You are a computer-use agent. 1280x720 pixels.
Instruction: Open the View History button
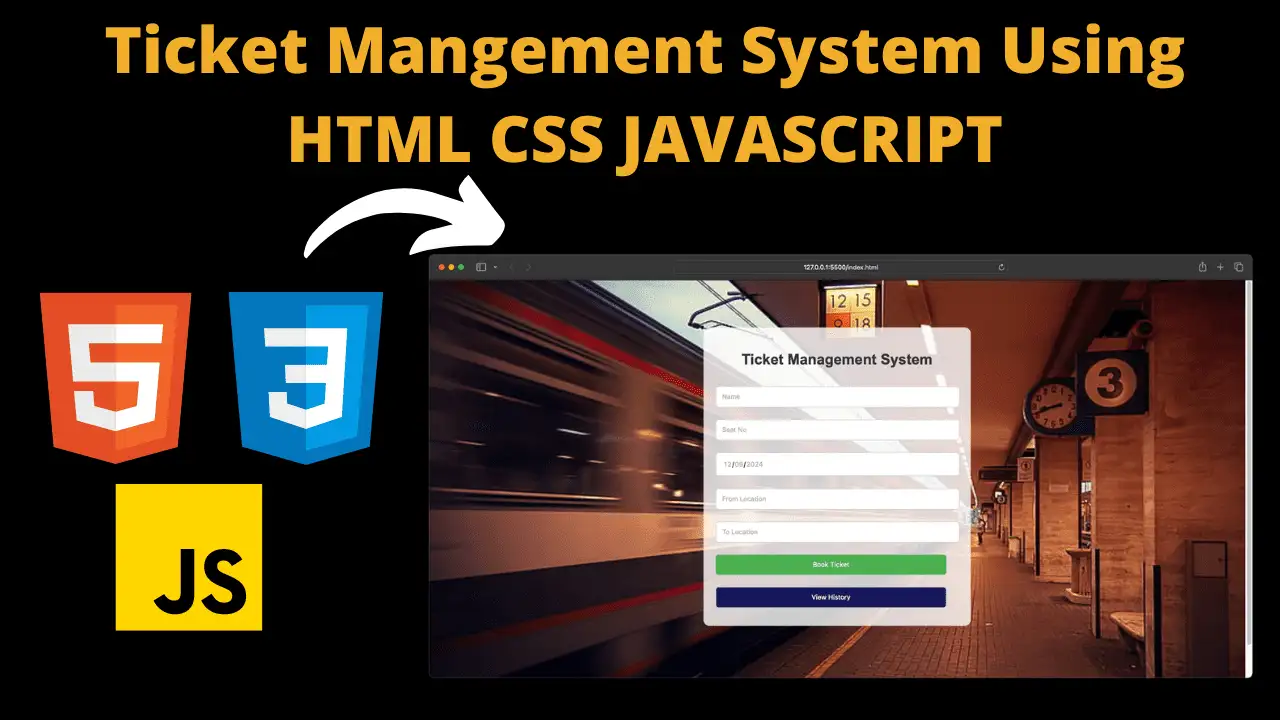click(x=831, y=597)
